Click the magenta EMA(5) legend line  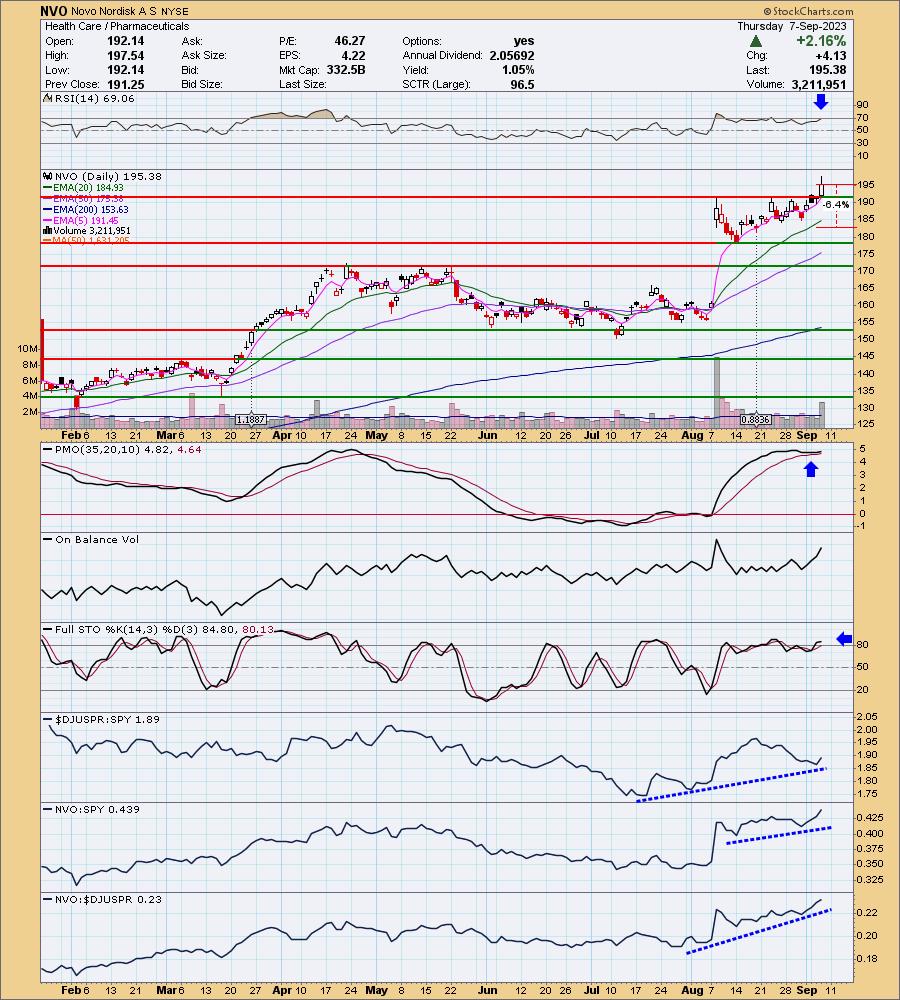pos(48,220)
